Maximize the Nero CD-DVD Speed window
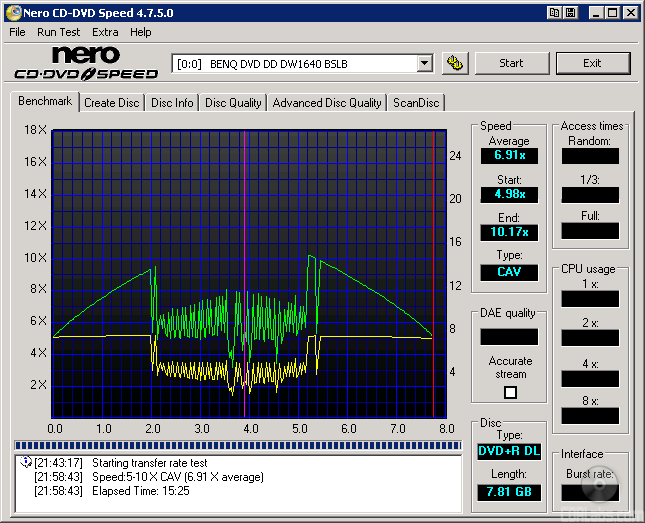The width and height of the screenshot is (645, 523). click(x=611, y=12)
